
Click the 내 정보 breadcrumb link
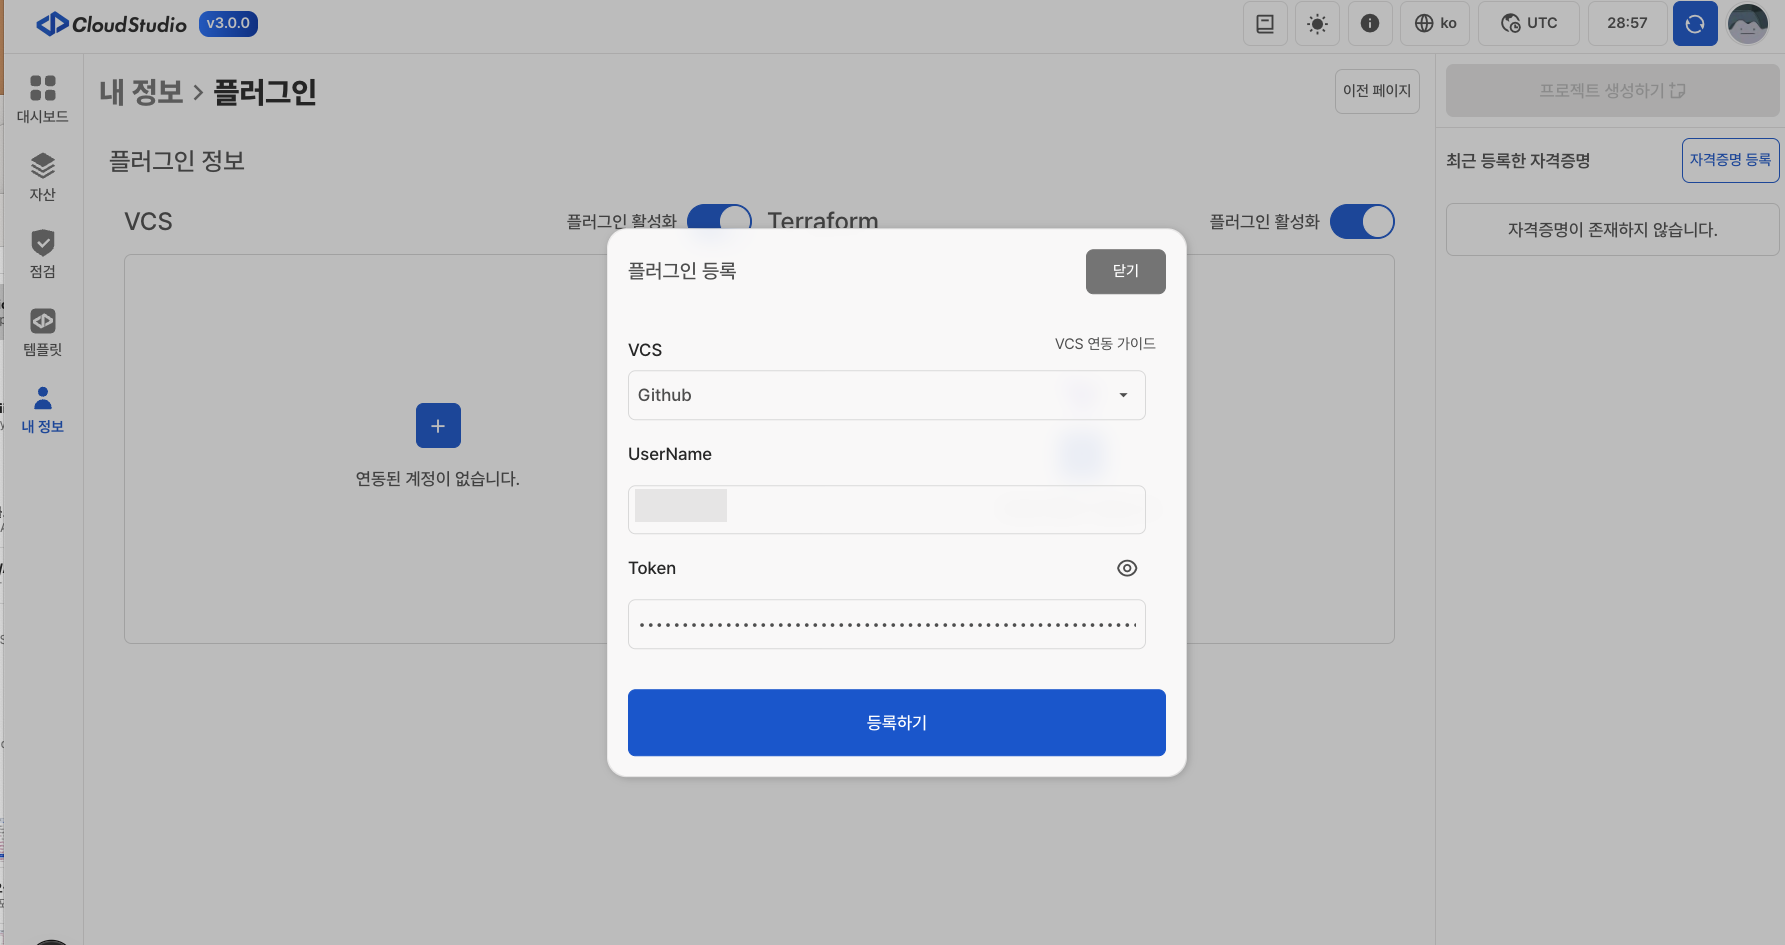(x=141, y=93)
